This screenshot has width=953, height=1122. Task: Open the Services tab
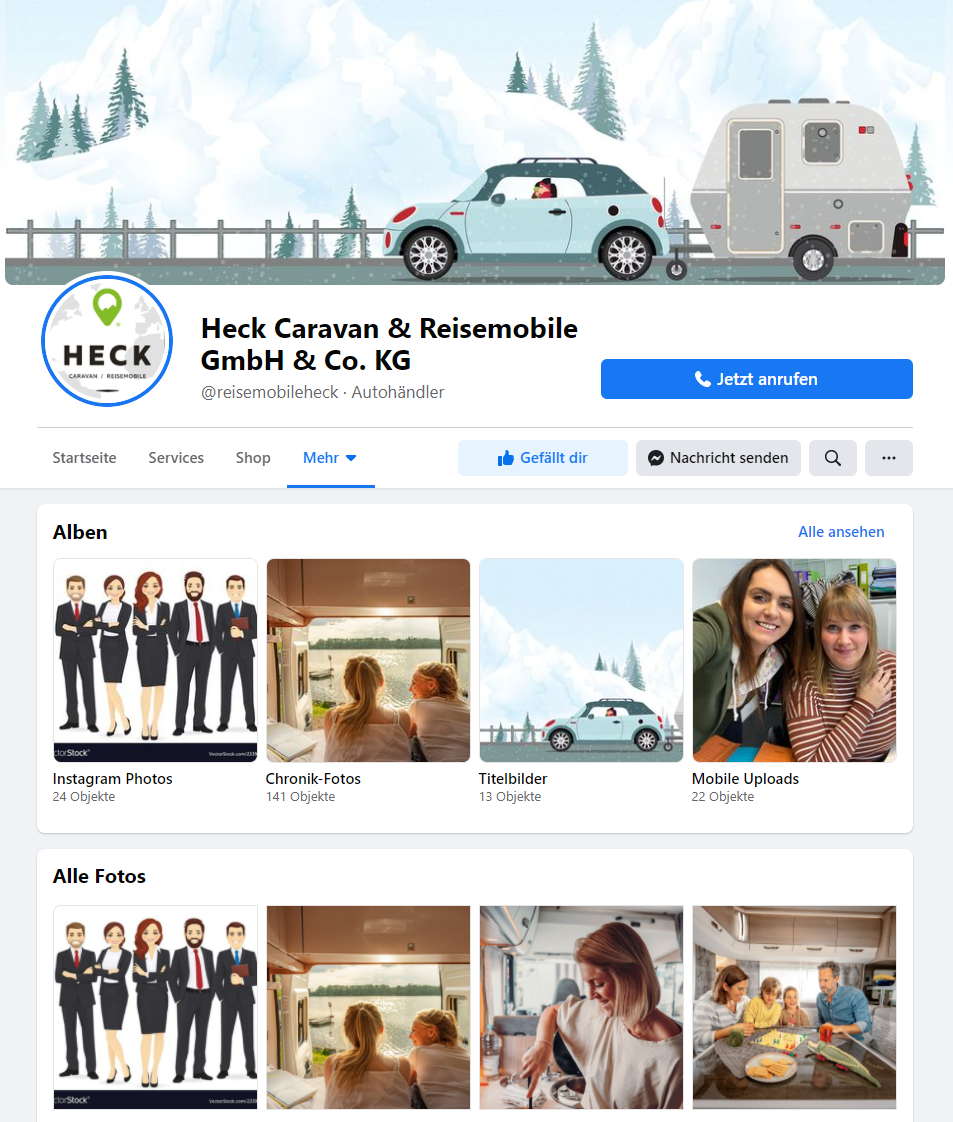point(176,458)
